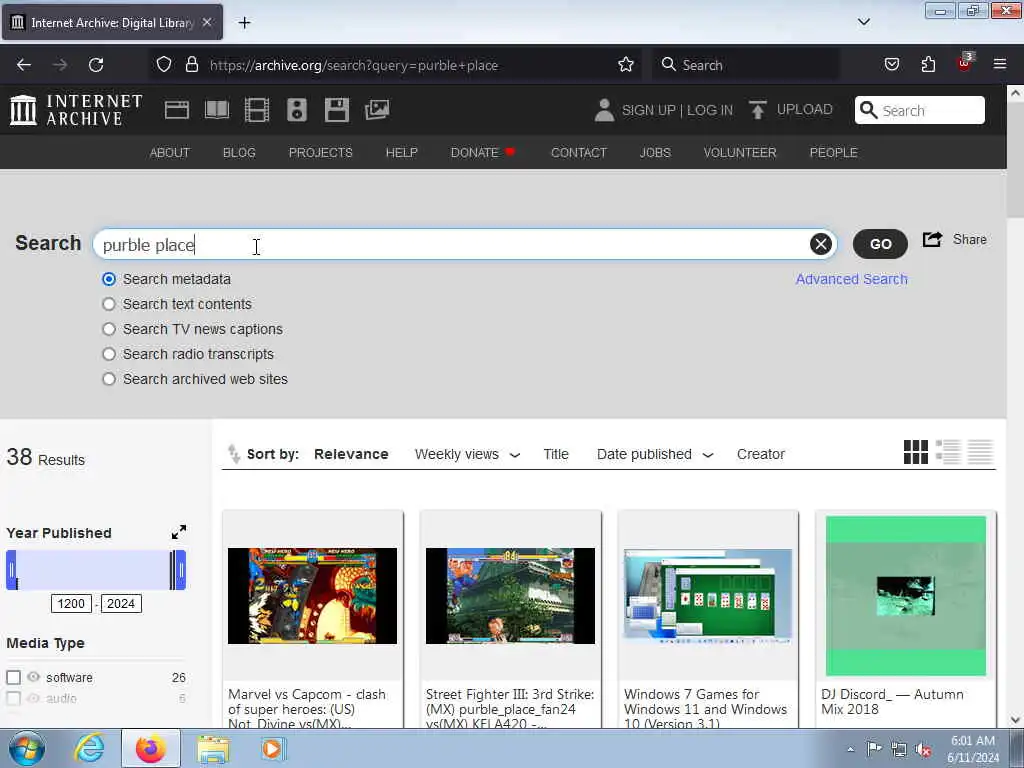Screen dimensions: 1024x768
Task: Switch to extended list view
Action: point(948,452)
